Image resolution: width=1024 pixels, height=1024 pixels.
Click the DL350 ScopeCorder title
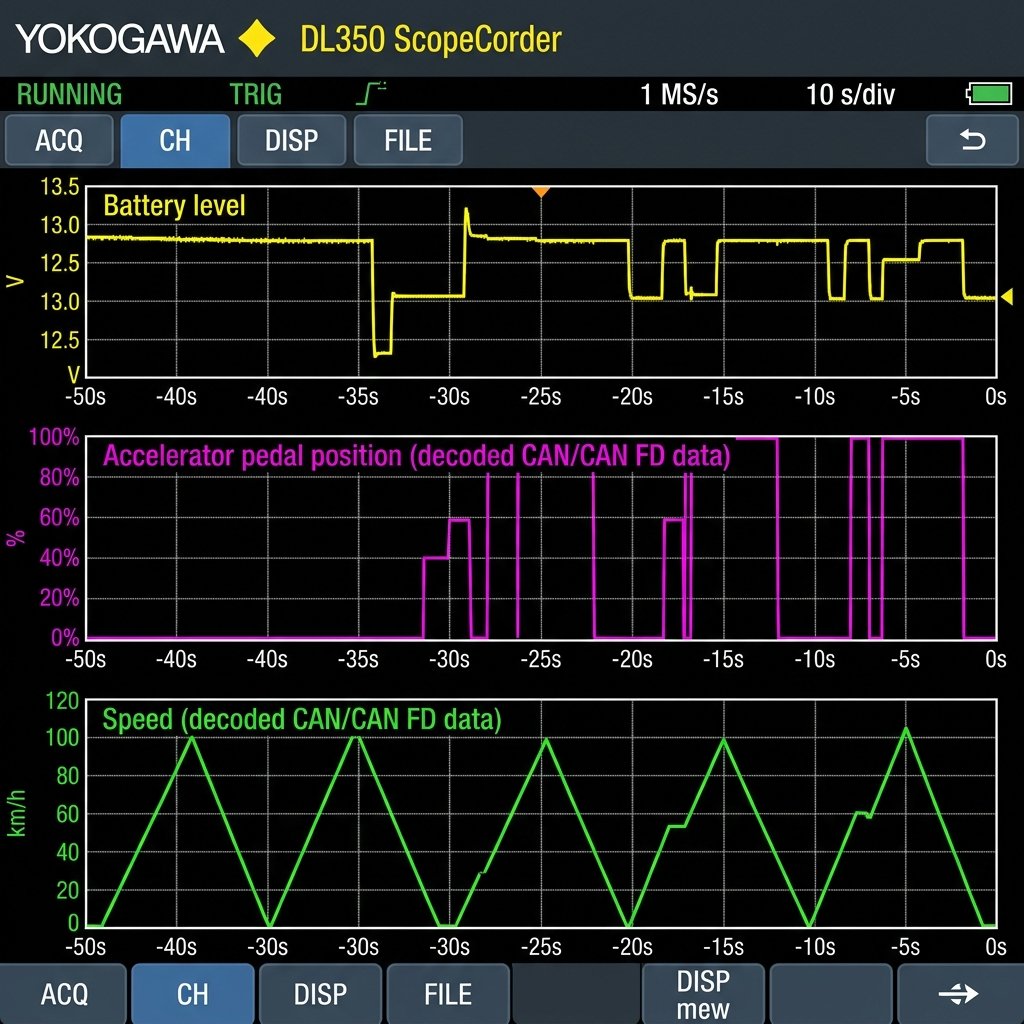click(430, 39)
